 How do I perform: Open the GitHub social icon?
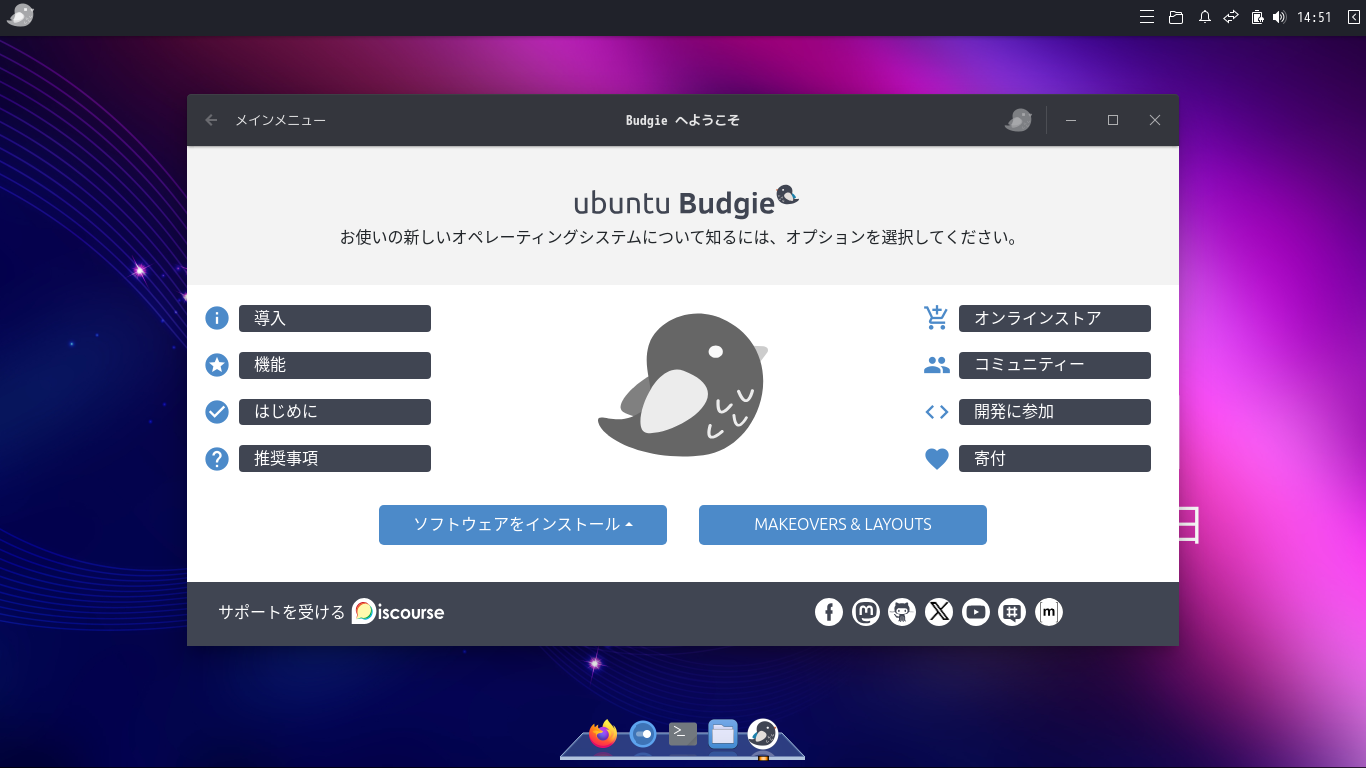tap(902, 612)
